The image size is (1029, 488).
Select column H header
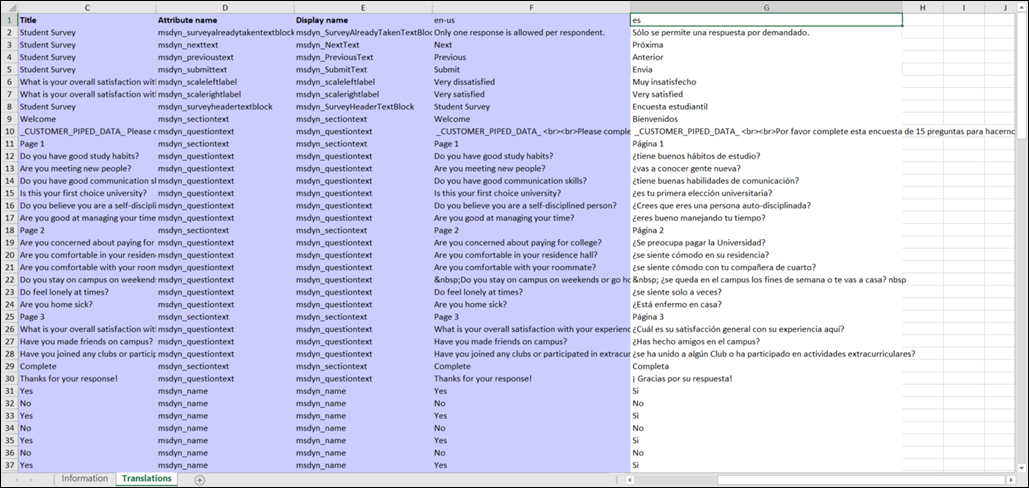click(923, 7)
